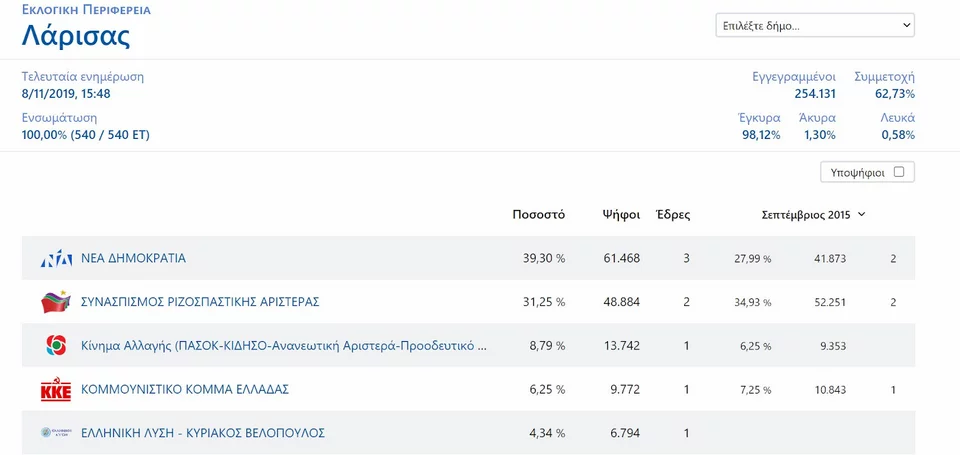Click the 100,00% (540 / 540 ET) value
Image resolution: width=960 pixels, height=455 pixels.
click(86, 135)
